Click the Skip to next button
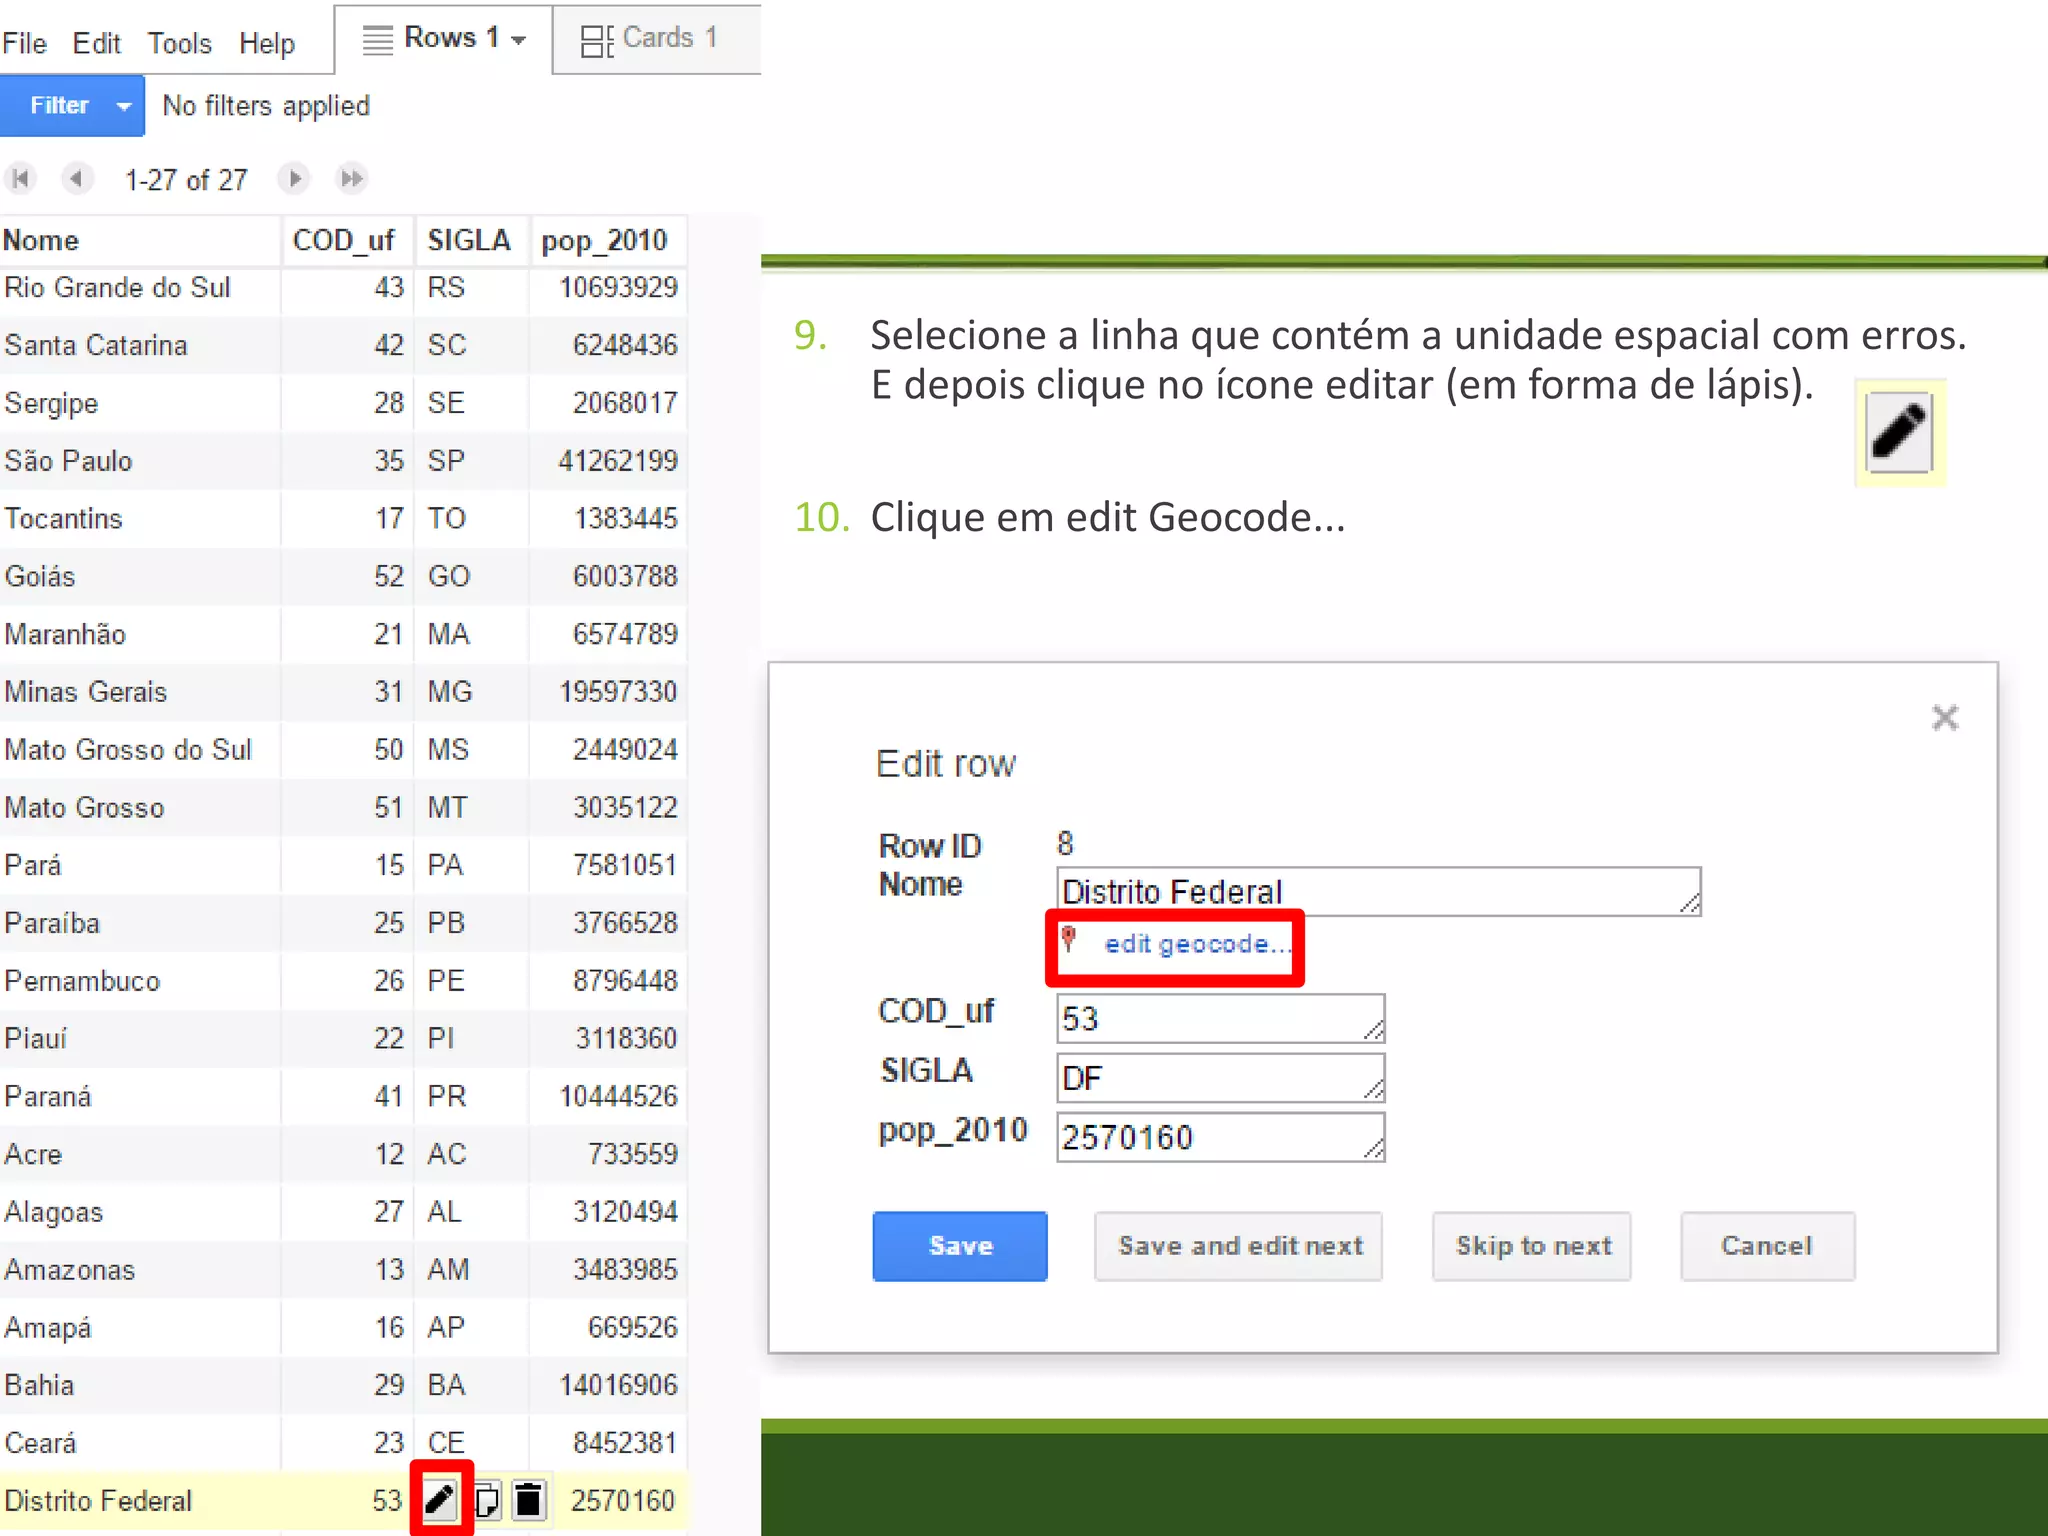Image resolution: width=2048 pixels, height=1536 pixels. (1532, 1246)
